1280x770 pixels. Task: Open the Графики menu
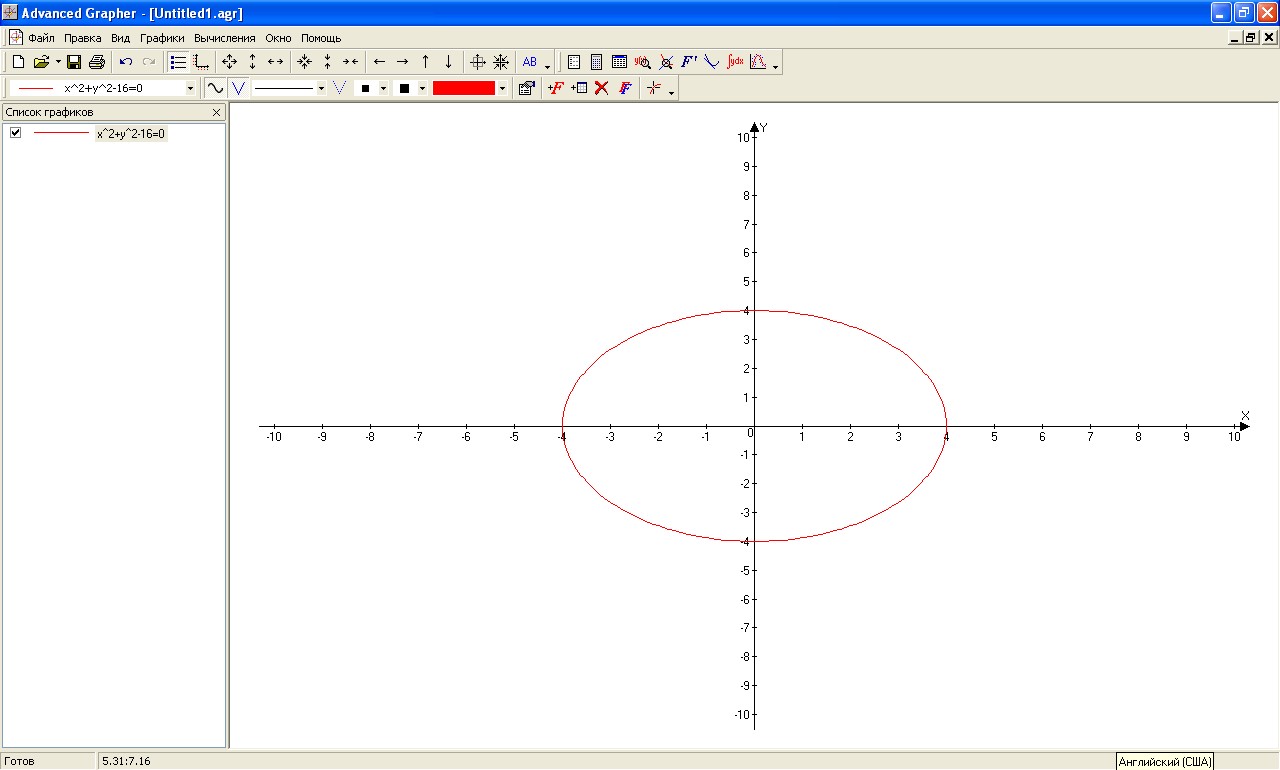pyautogui.click(x=162, y=38)
